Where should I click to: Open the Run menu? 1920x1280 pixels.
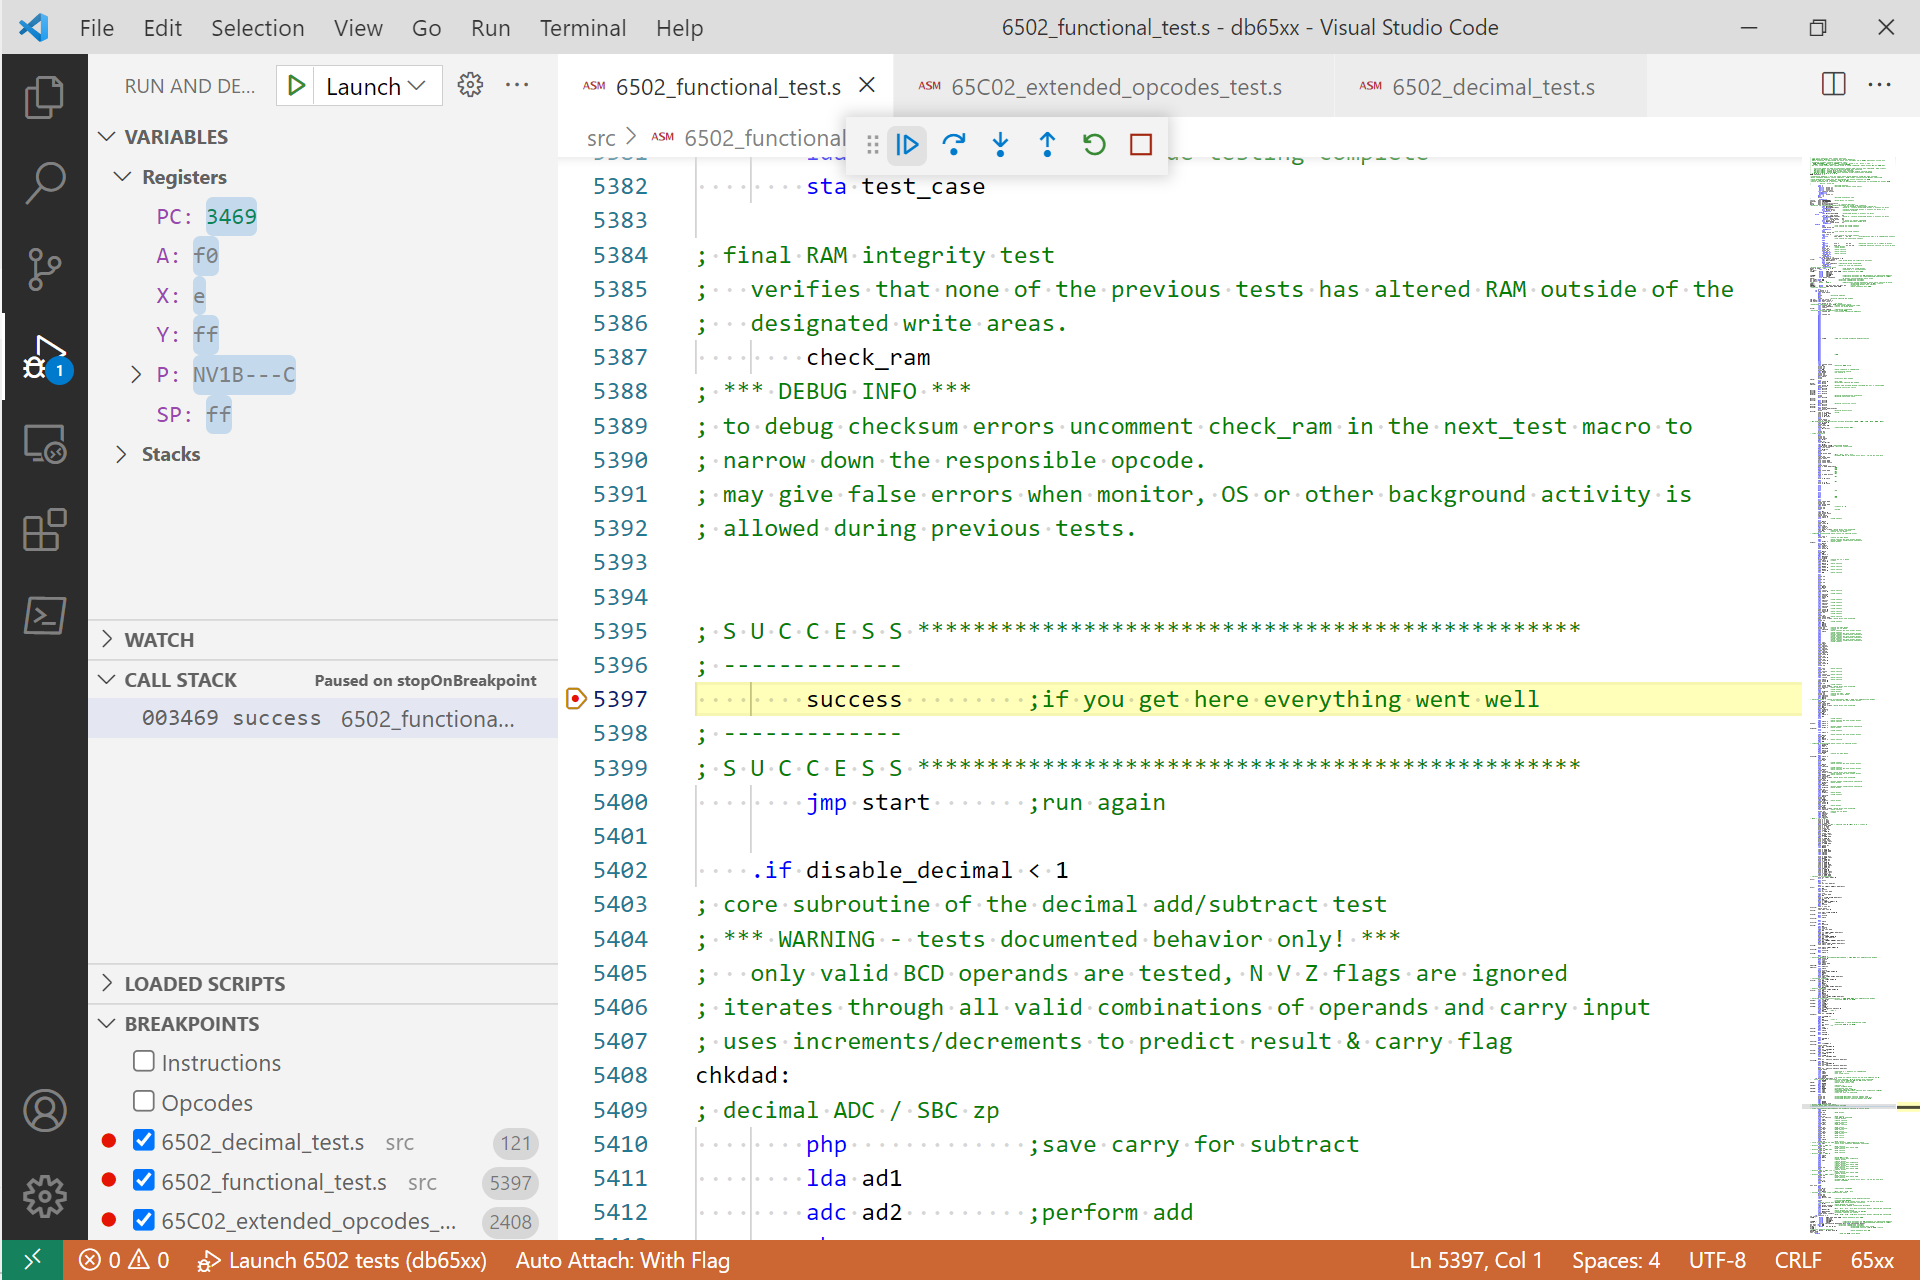pos(490,27)
